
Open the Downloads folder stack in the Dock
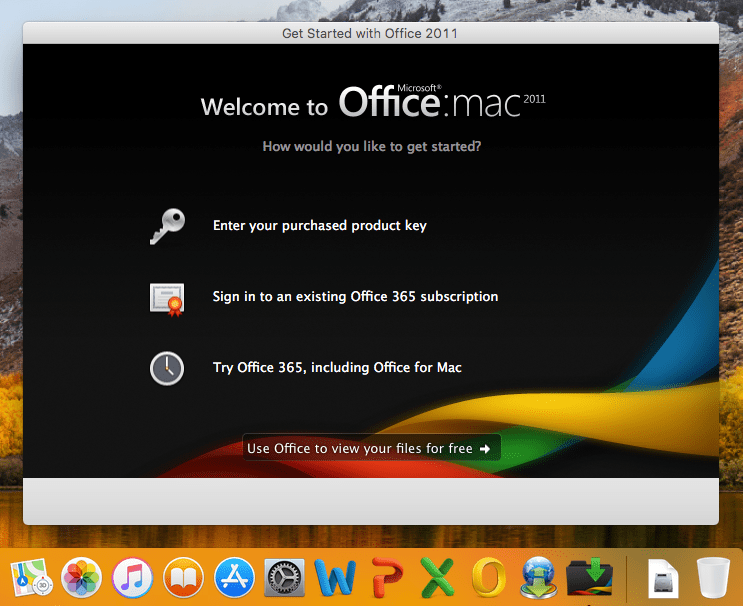[589, 578]
